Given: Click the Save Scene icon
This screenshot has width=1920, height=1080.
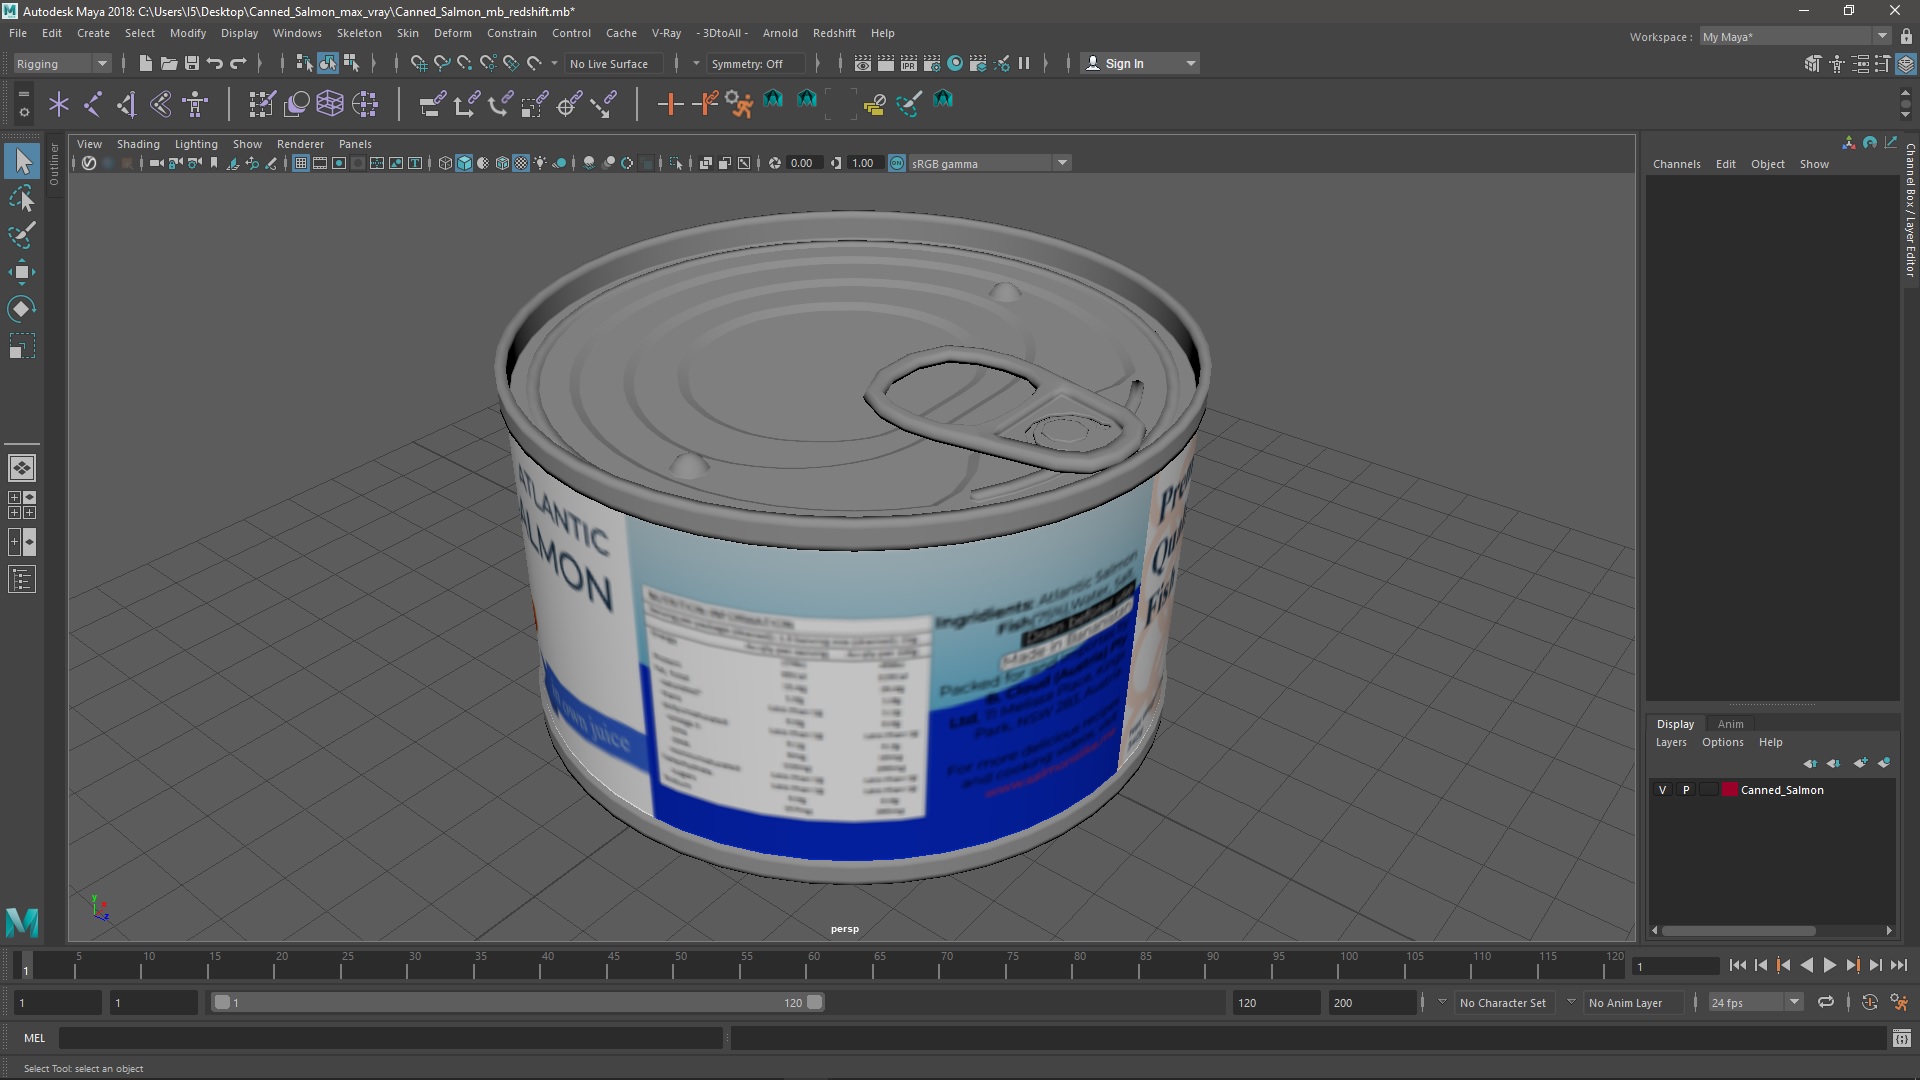Looking at the screenshot, I should click(192, 63).
